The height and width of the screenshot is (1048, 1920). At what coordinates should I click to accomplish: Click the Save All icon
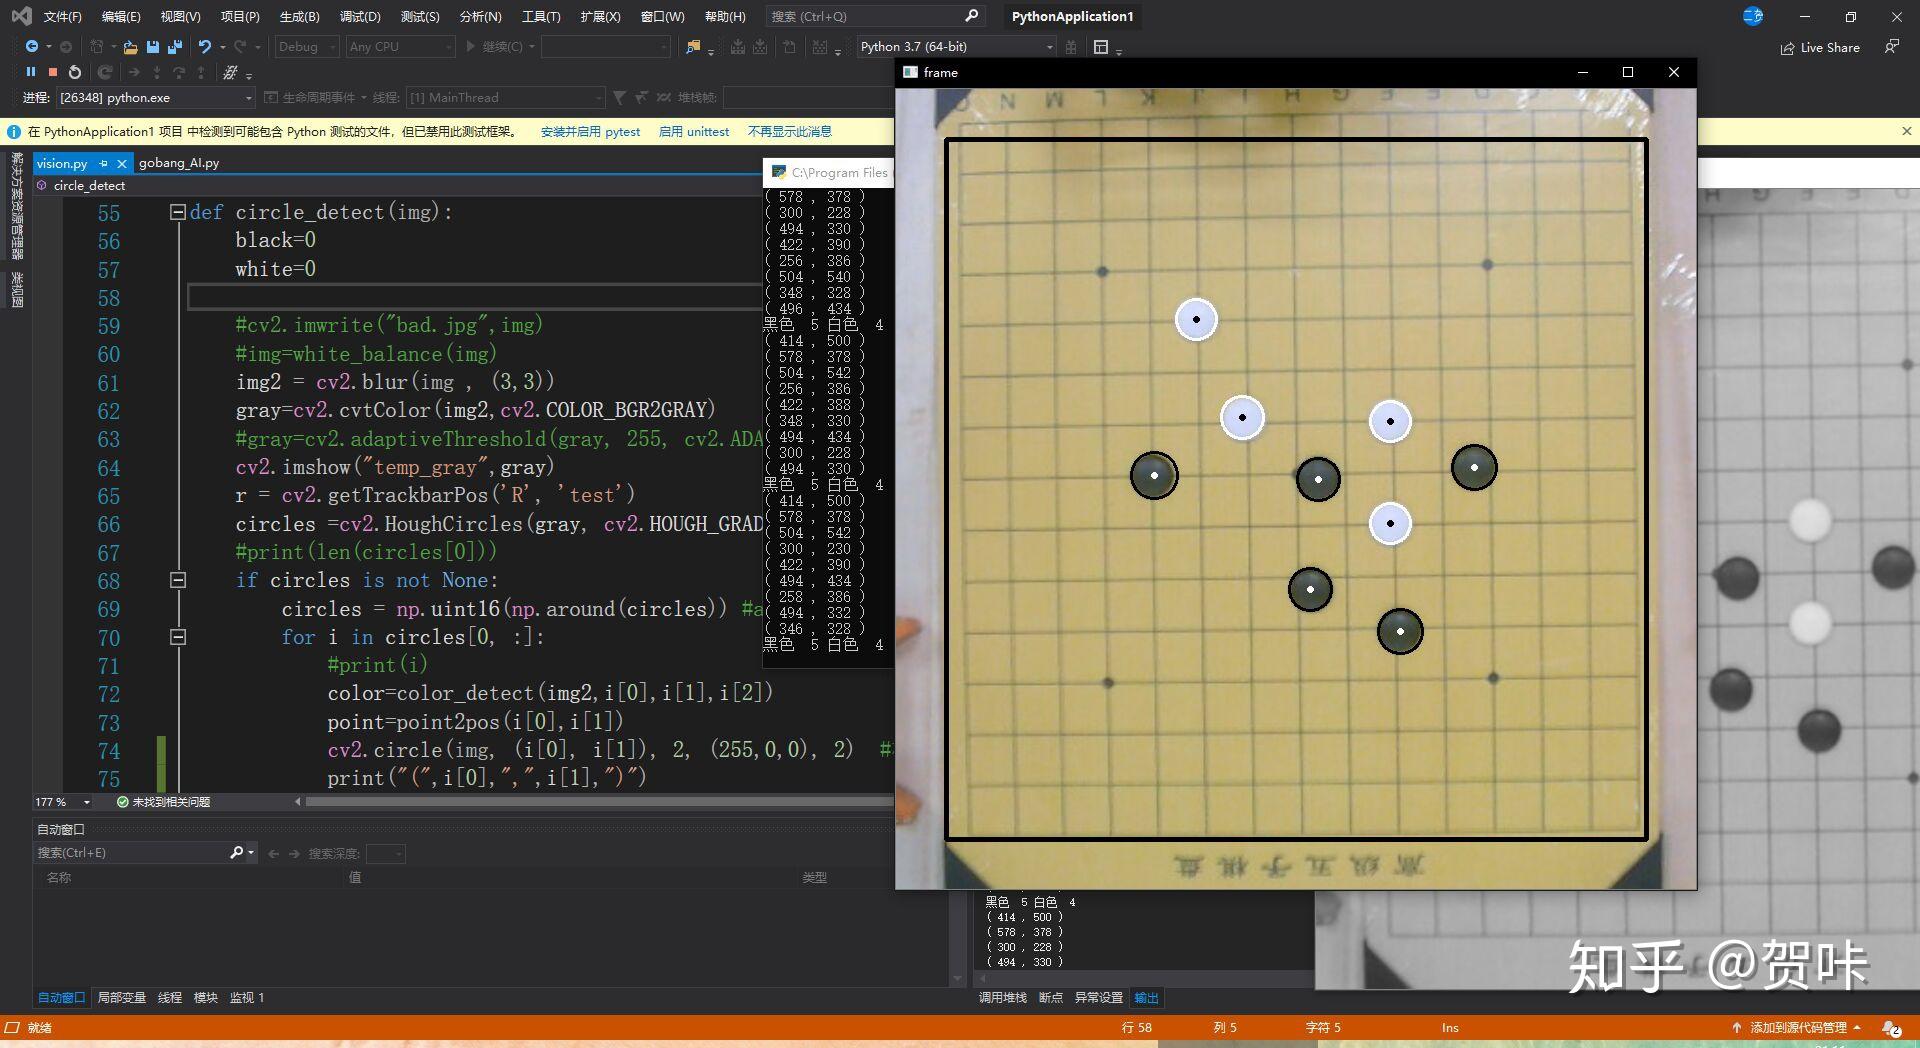click(174, 47)
